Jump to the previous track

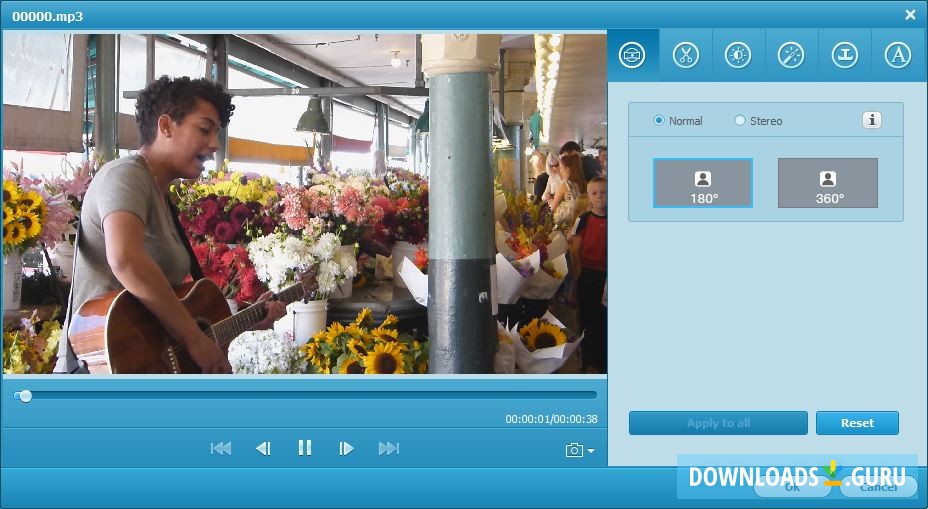pyautogui.click(x=221, y=449)
